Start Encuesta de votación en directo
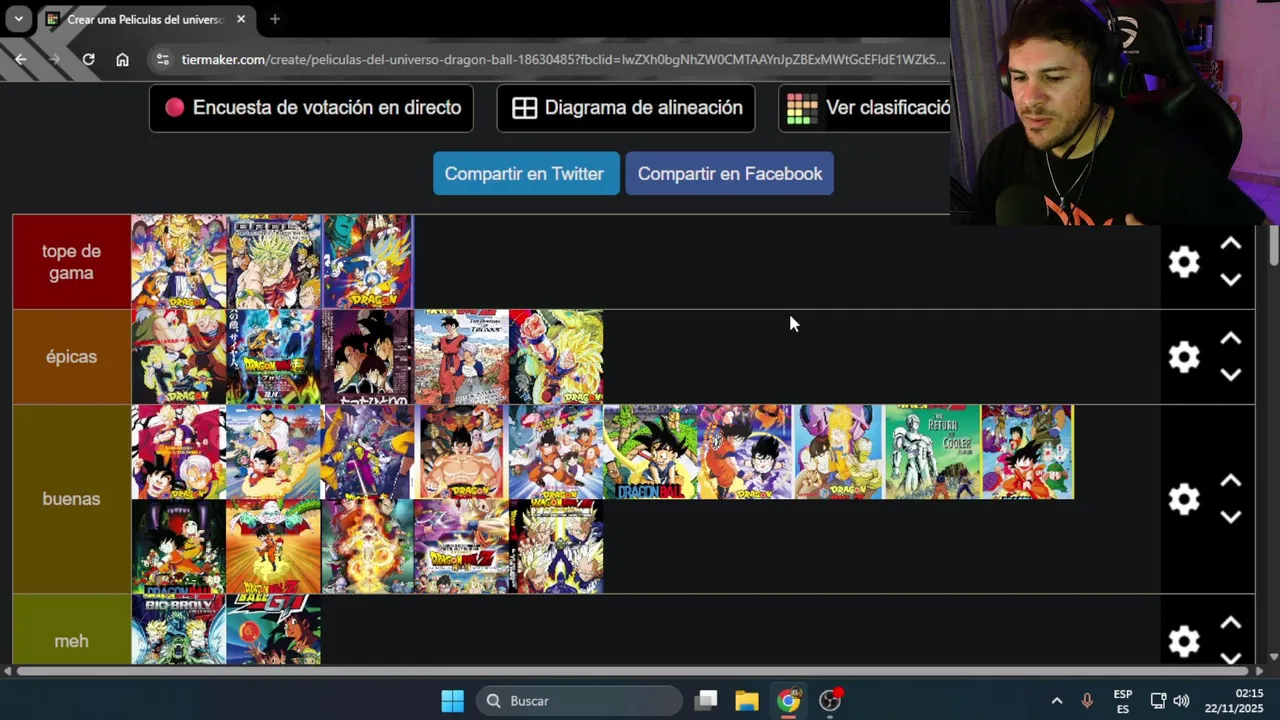Image resolution: width=1280 pixels, height=720 pixels. tap(311, 108)
